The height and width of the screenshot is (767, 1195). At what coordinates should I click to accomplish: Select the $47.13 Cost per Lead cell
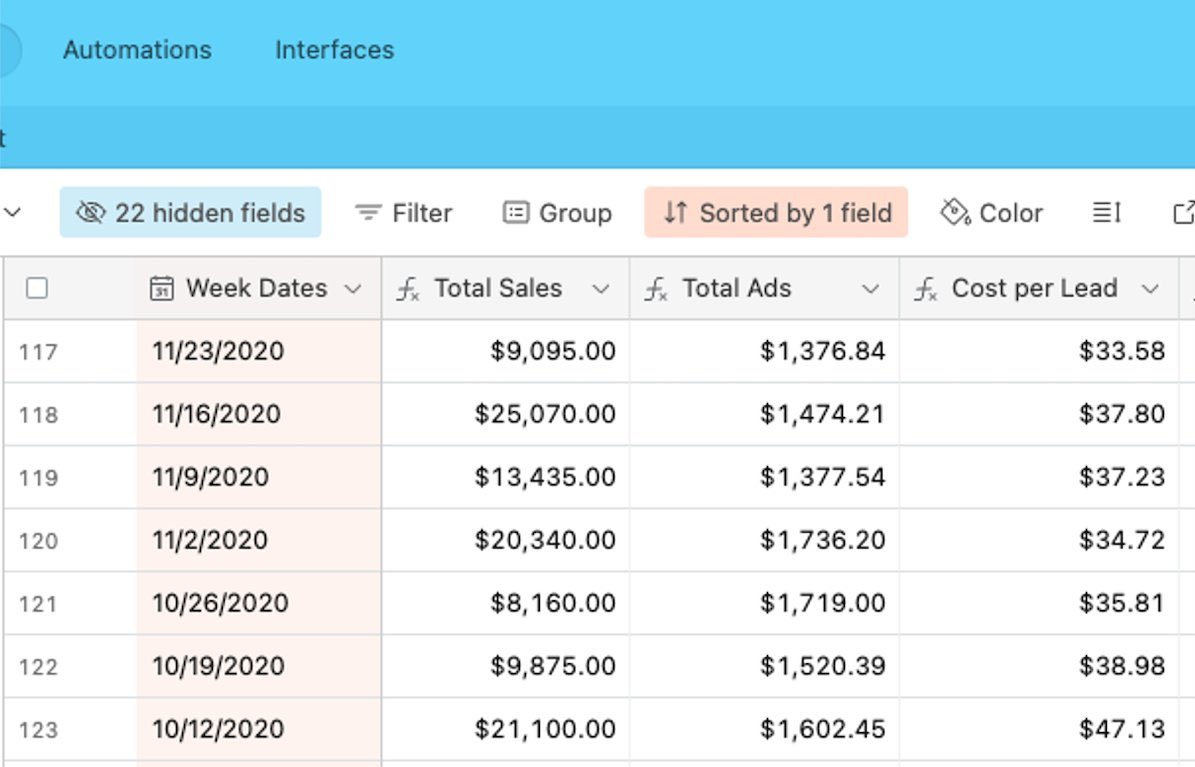1039,730
